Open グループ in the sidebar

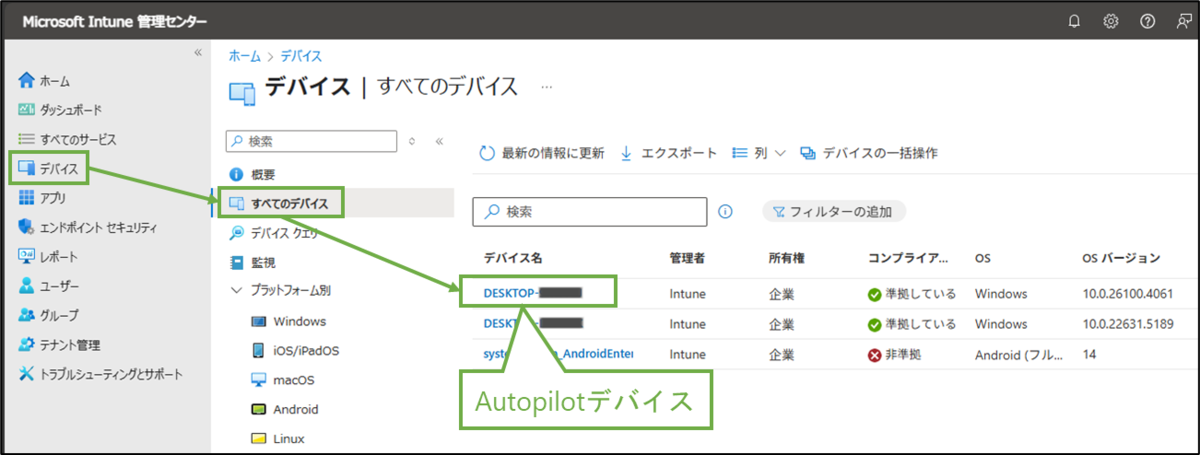(48, 315)
